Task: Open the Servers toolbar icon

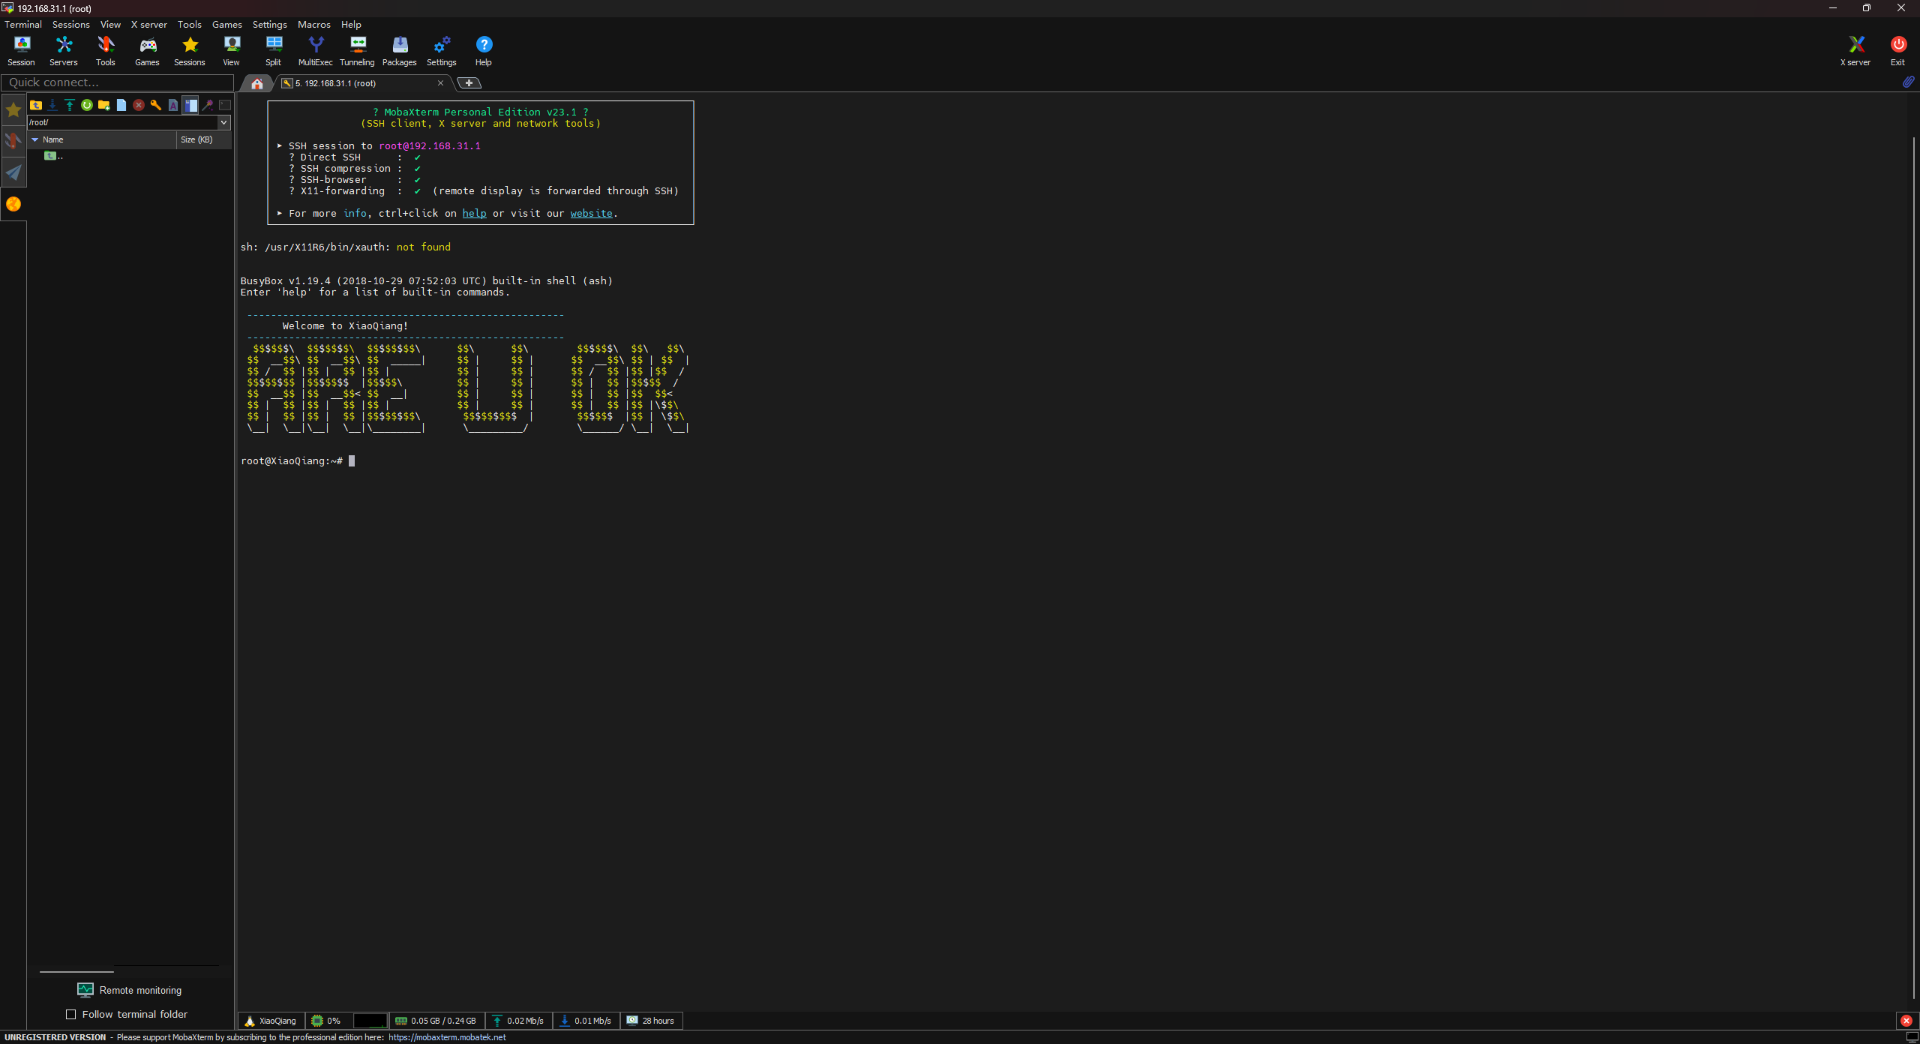Action: pos(64,51)
